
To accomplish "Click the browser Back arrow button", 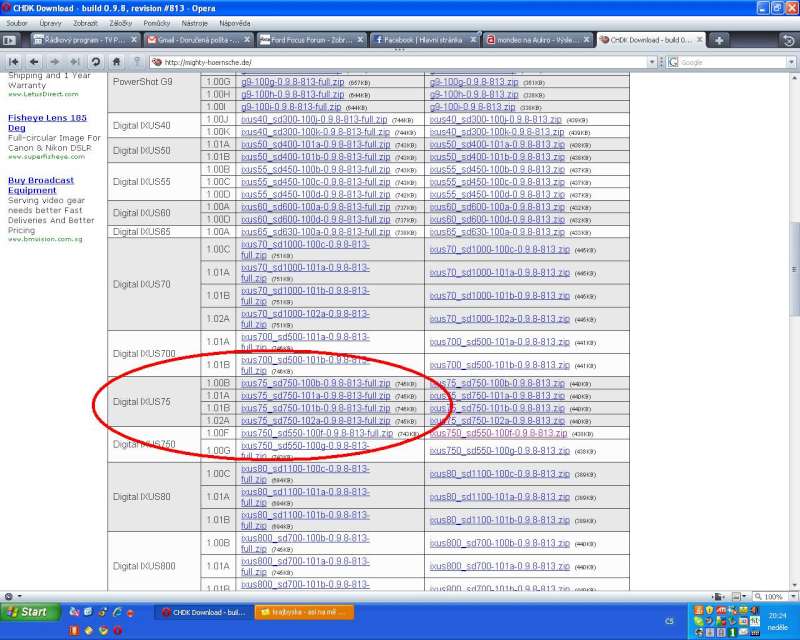I will (x=35, y=61).
